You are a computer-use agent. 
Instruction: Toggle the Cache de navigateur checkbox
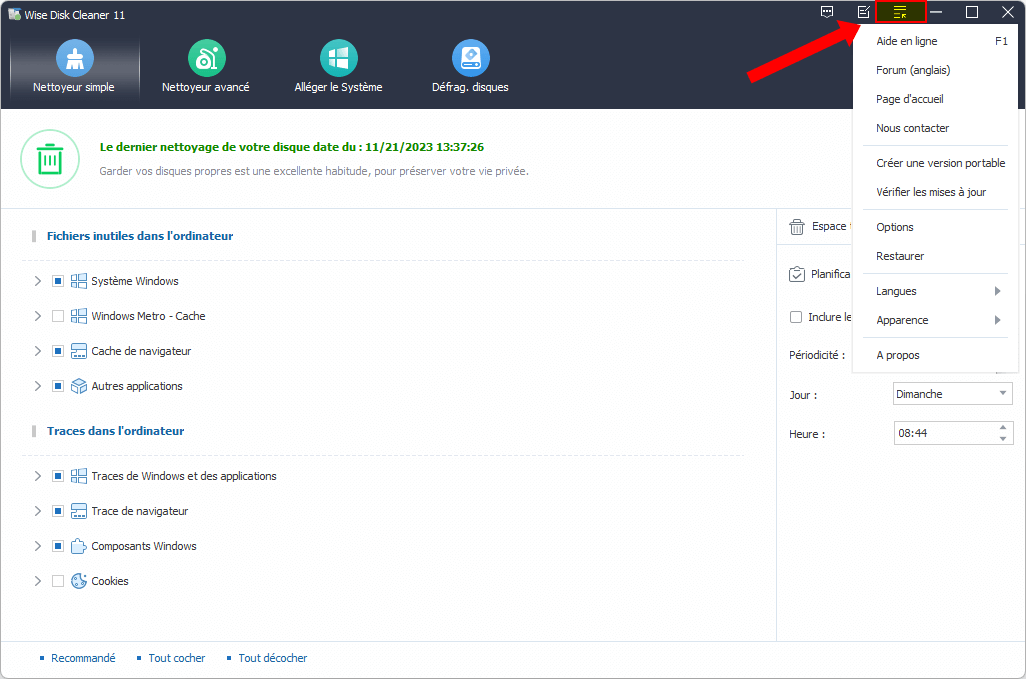58,351
